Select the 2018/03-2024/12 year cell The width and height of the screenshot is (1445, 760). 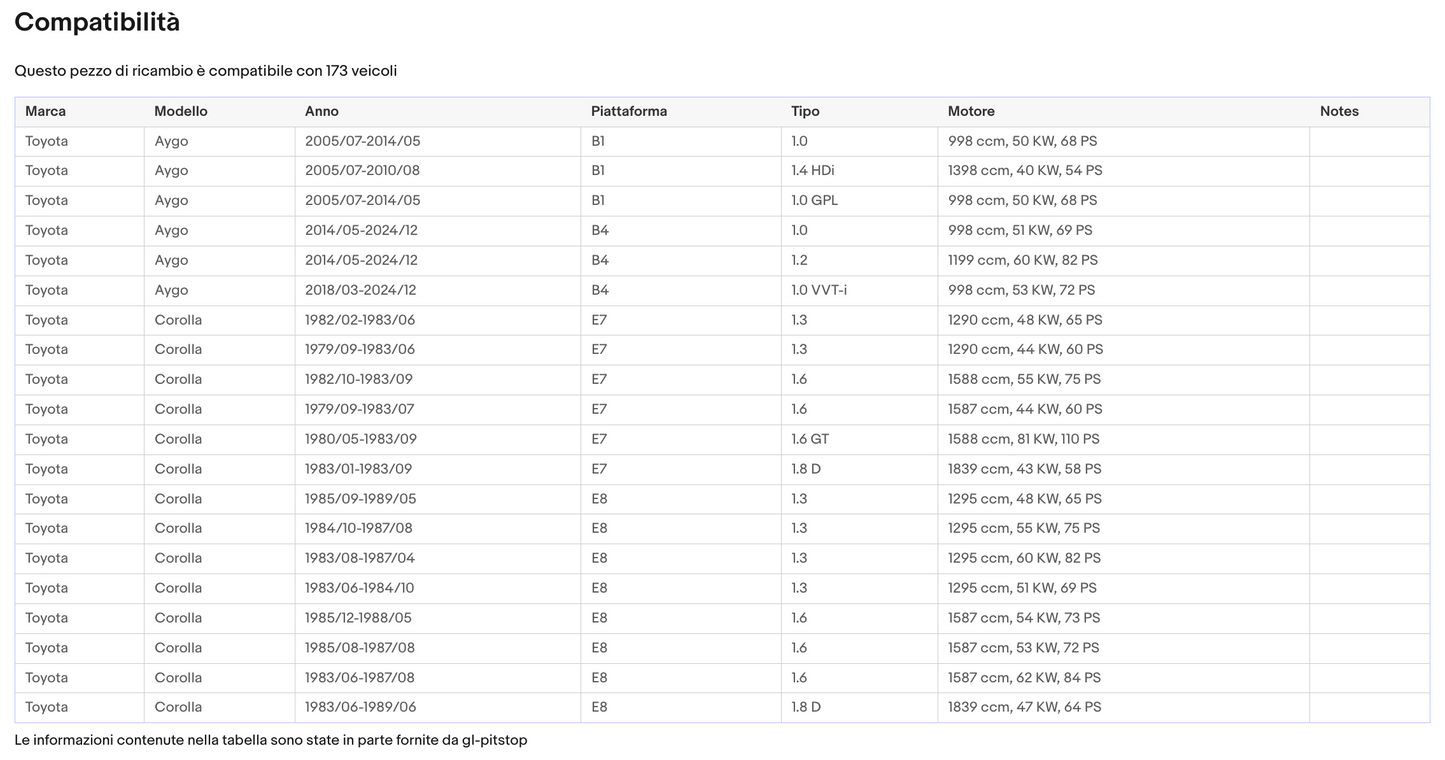tap(438, 290)
